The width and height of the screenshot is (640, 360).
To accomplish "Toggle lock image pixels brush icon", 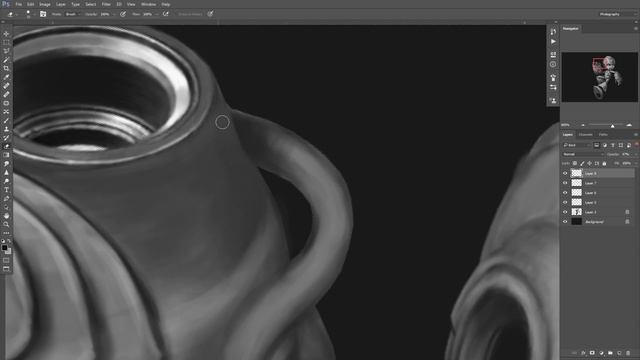I will [582, 163].
